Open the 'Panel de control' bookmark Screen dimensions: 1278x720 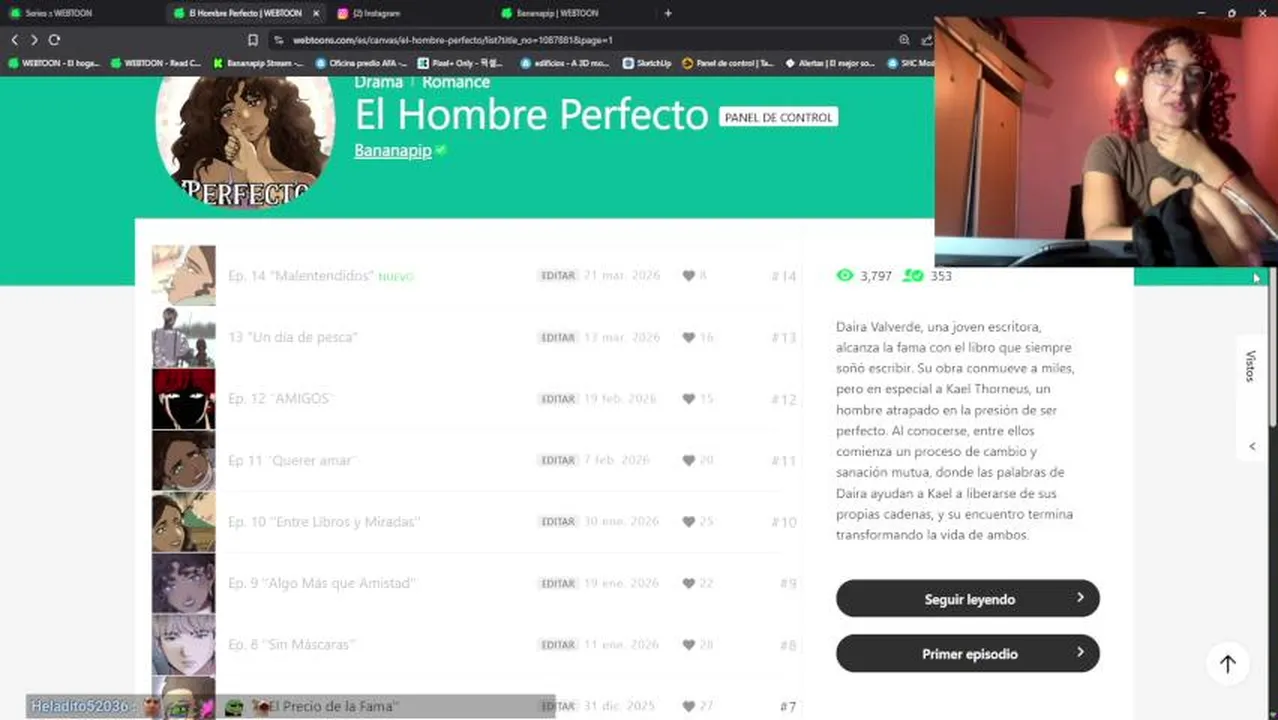[x=728, y=62]
